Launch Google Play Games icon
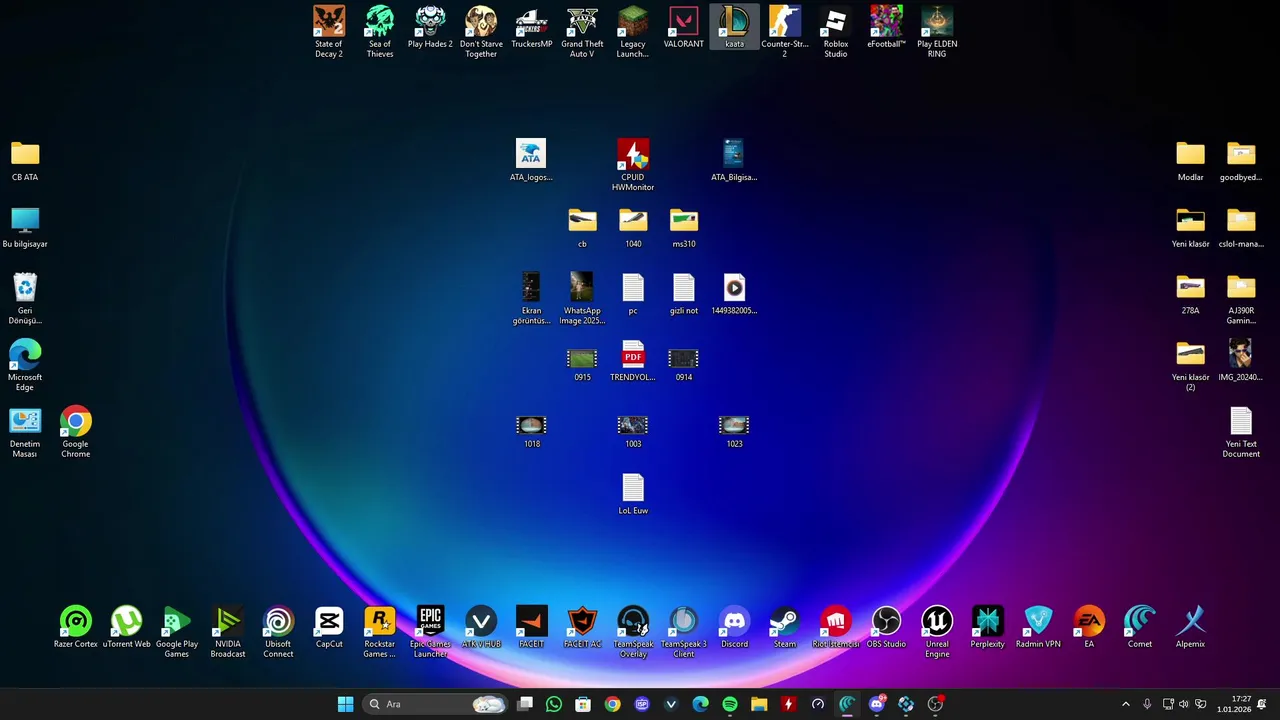Image resolution: width=1280 pixels, height=720 pixels. click(x=177, y=632)
